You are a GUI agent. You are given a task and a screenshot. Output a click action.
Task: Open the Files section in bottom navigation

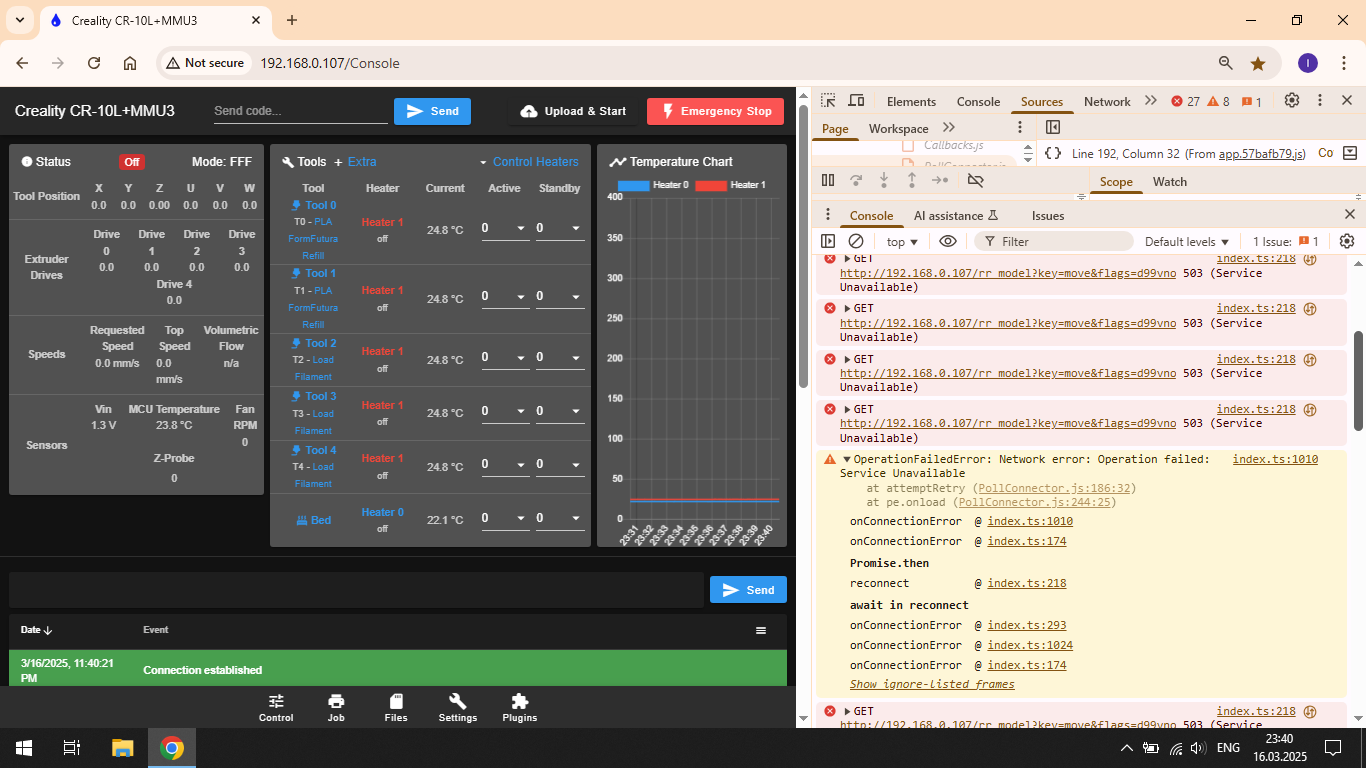pyautogui.click(x=396, y=708)
